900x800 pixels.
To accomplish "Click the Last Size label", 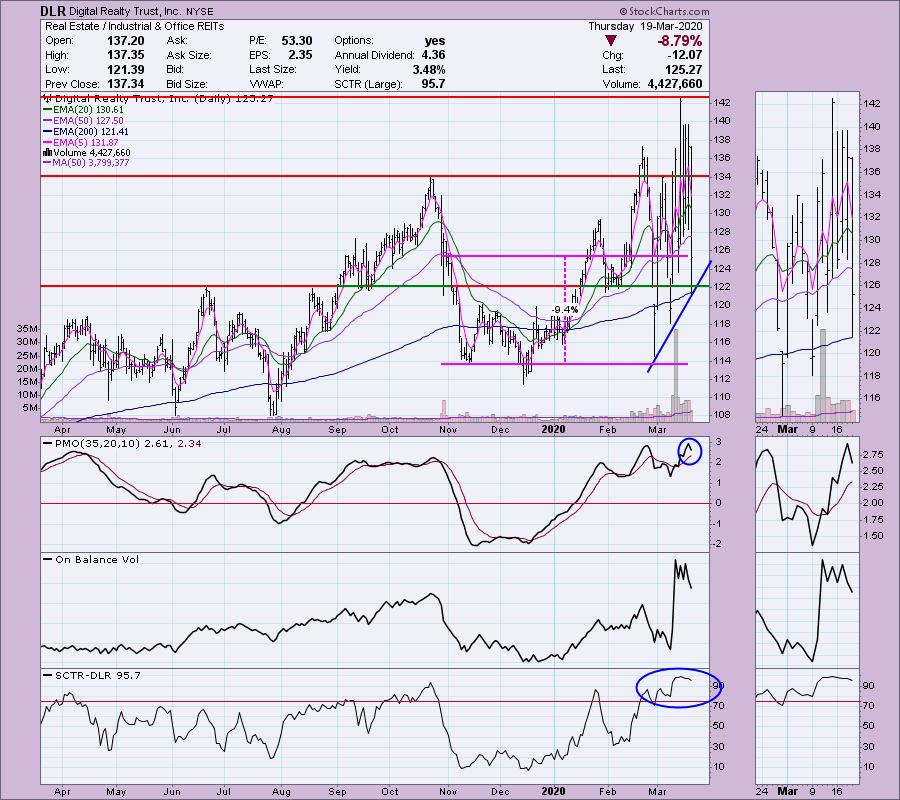I will 273,69.
